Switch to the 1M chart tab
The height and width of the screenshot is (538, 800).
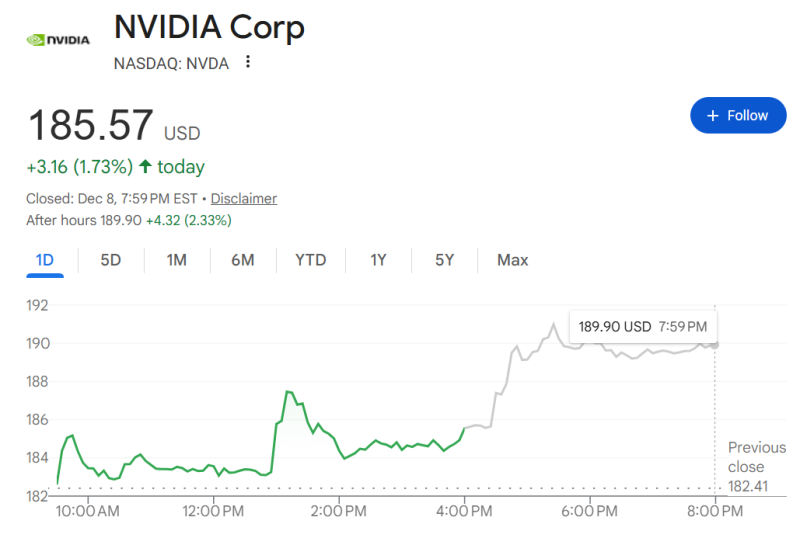(x=177, y=260)
